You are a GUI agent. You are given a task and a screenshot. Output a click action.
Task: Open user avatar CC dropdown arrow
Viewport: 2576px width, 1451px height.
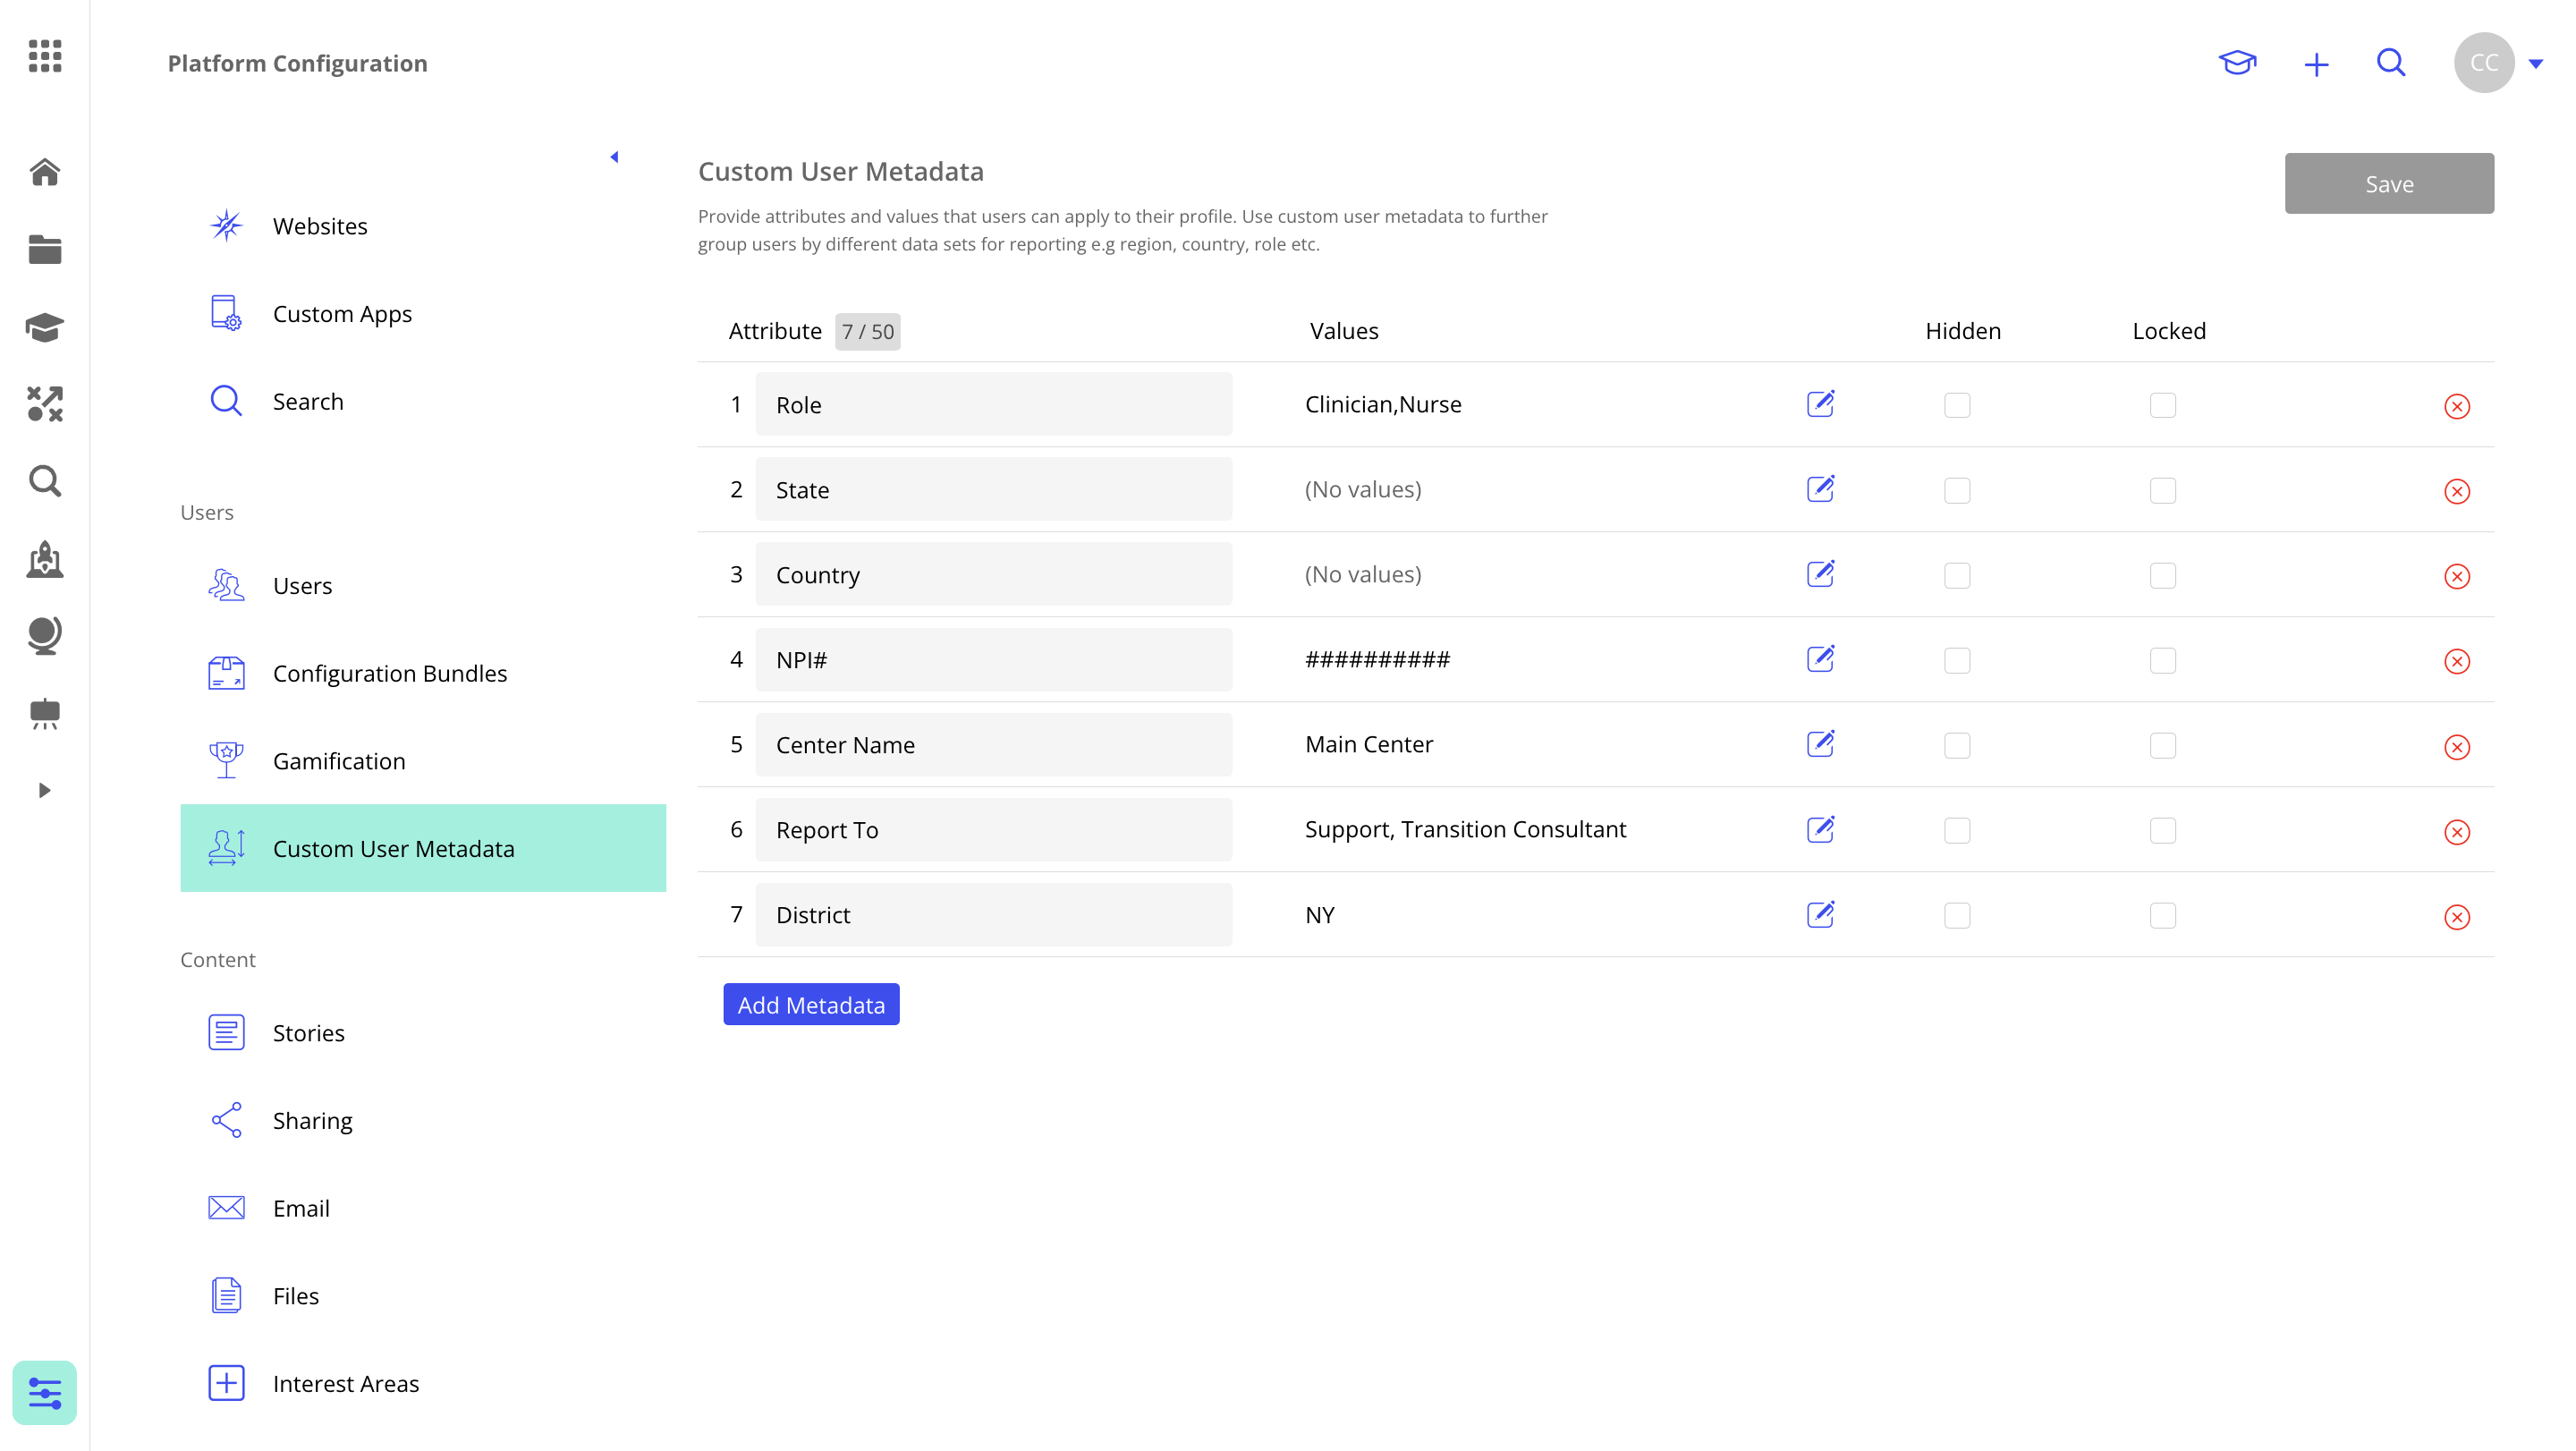click(2535, 63)
